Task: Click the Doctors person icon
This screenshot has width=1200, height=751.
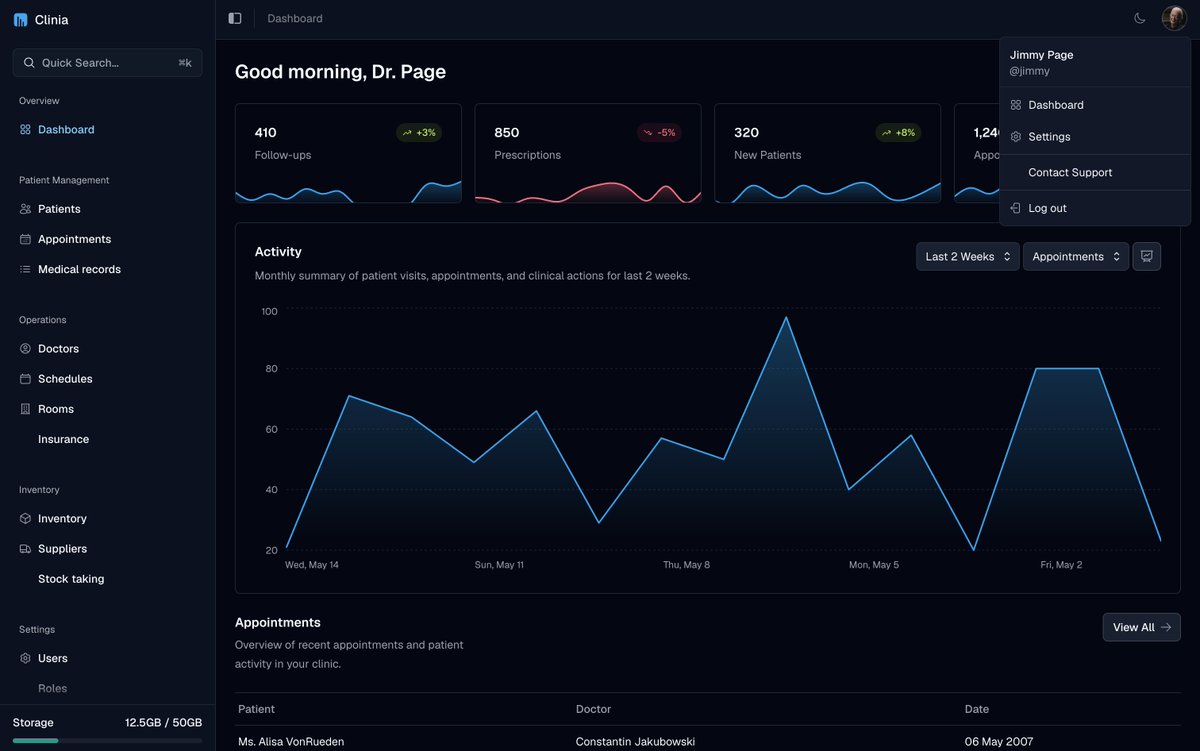Action: [x=26, y=349]
